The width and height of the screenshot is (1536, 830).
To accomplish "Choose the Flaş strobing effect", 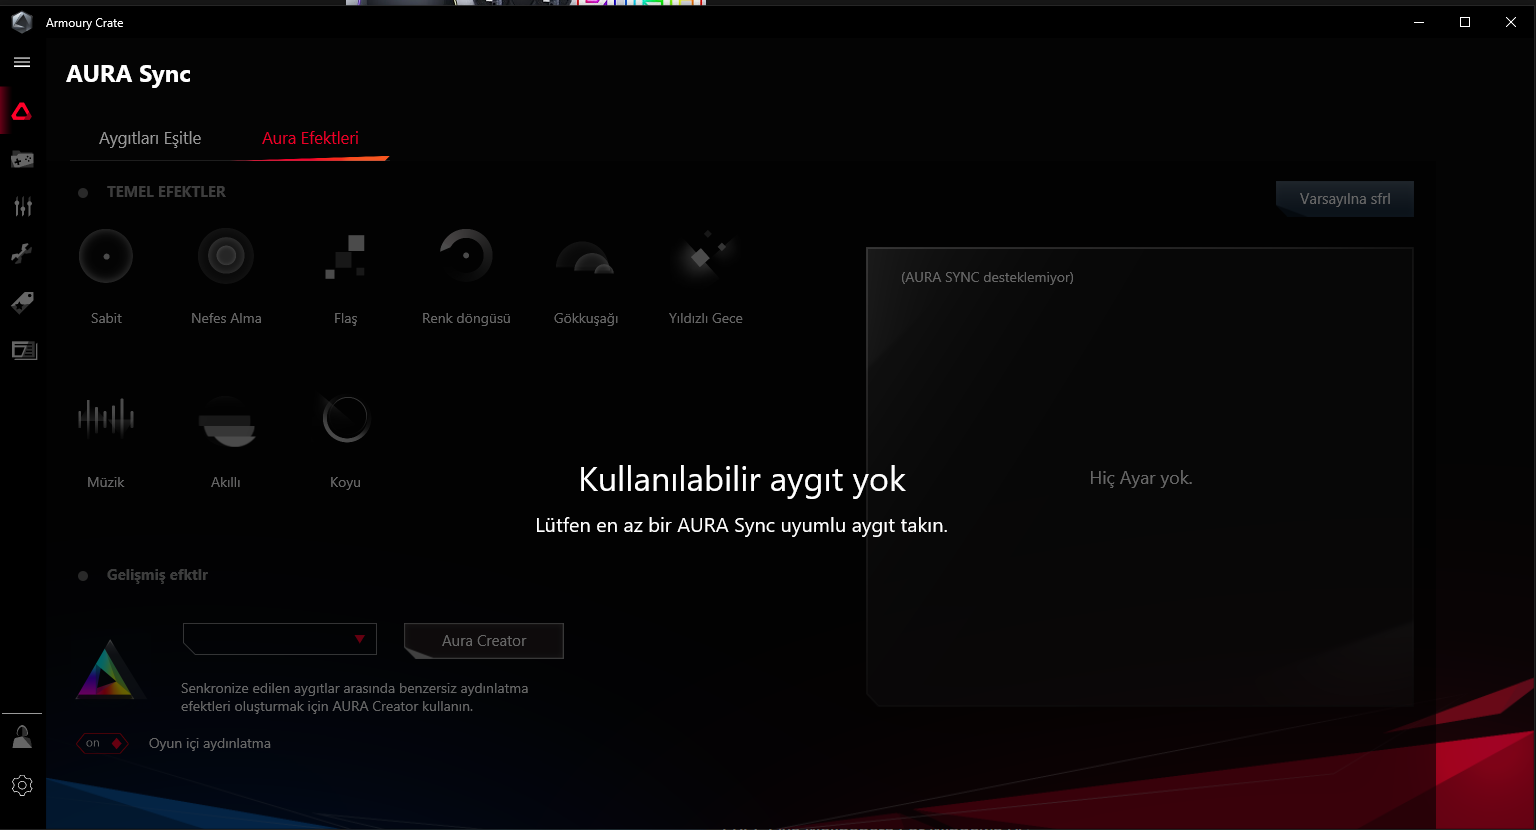I will (x=346, y=256).
